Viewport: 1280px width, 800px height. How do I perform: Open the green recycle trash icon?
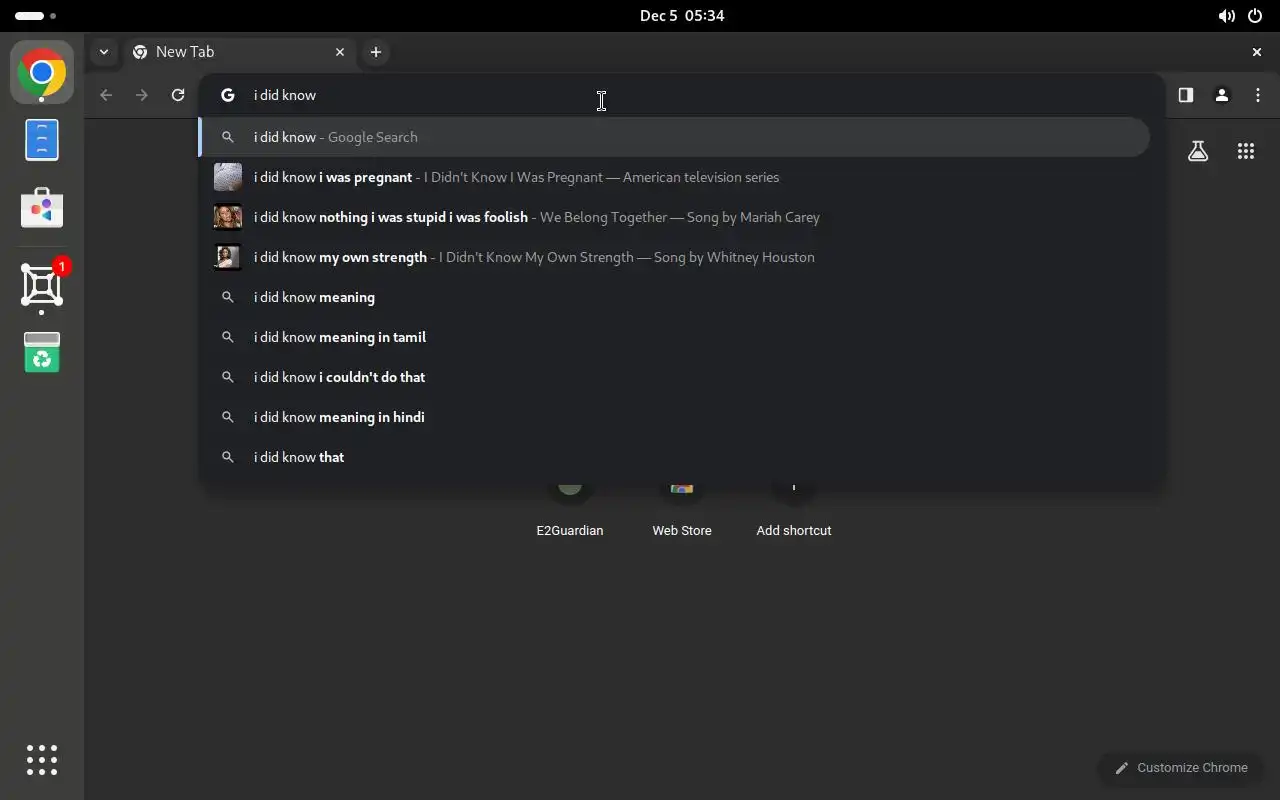pyautogui.click(x=42, y=352)
